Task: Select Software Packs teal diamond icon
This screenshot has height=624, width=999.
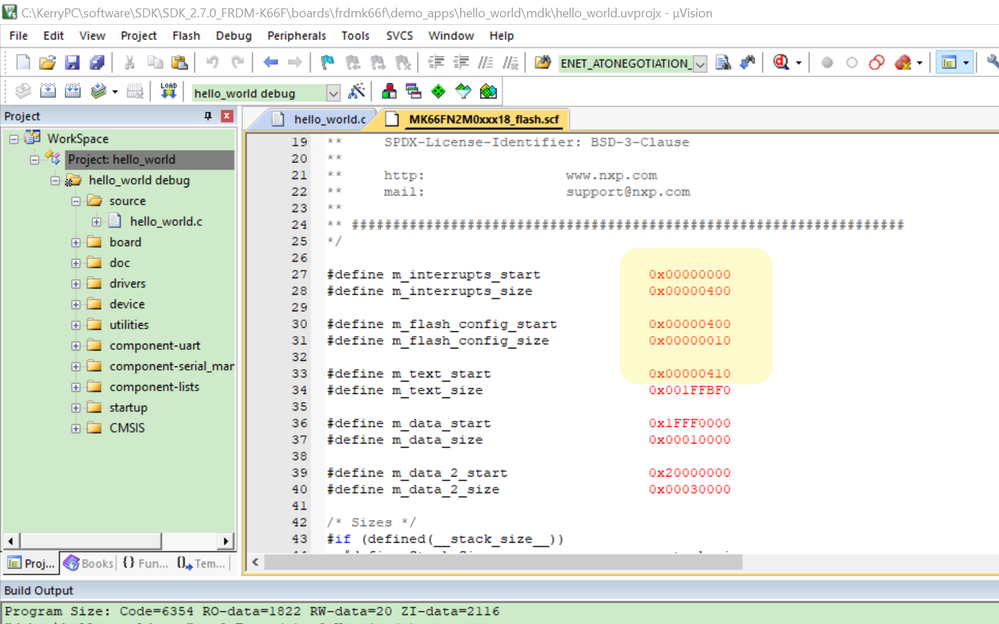Action: 463,92
